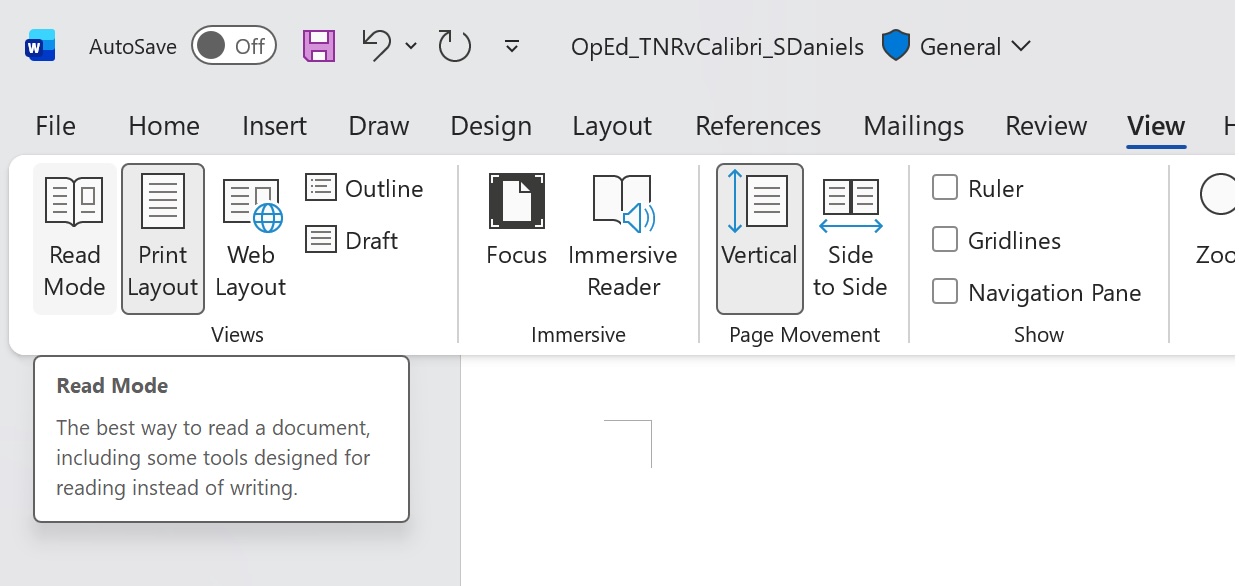Switch to Draft view
This screenshot has width=1239, height=586.
pos(352,239)
